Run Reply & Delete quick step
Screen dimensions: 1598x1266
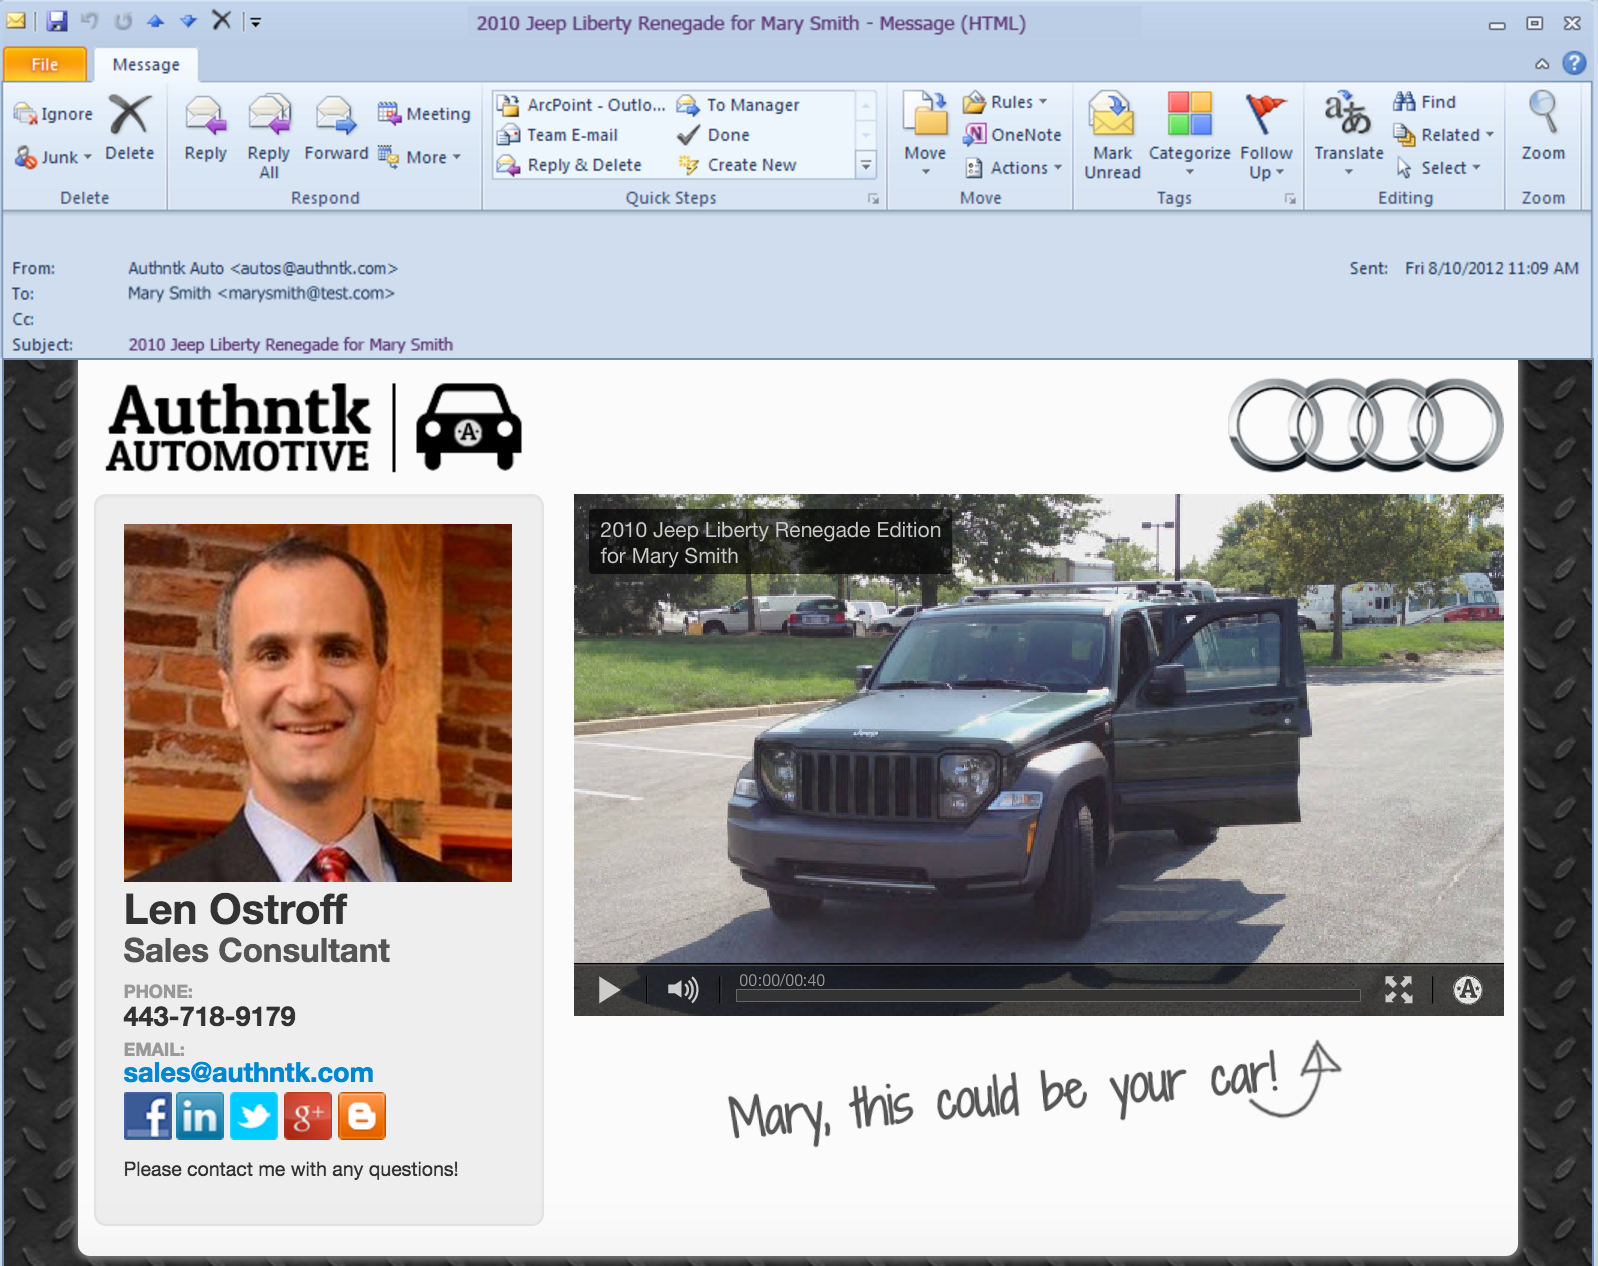(570, 165)
